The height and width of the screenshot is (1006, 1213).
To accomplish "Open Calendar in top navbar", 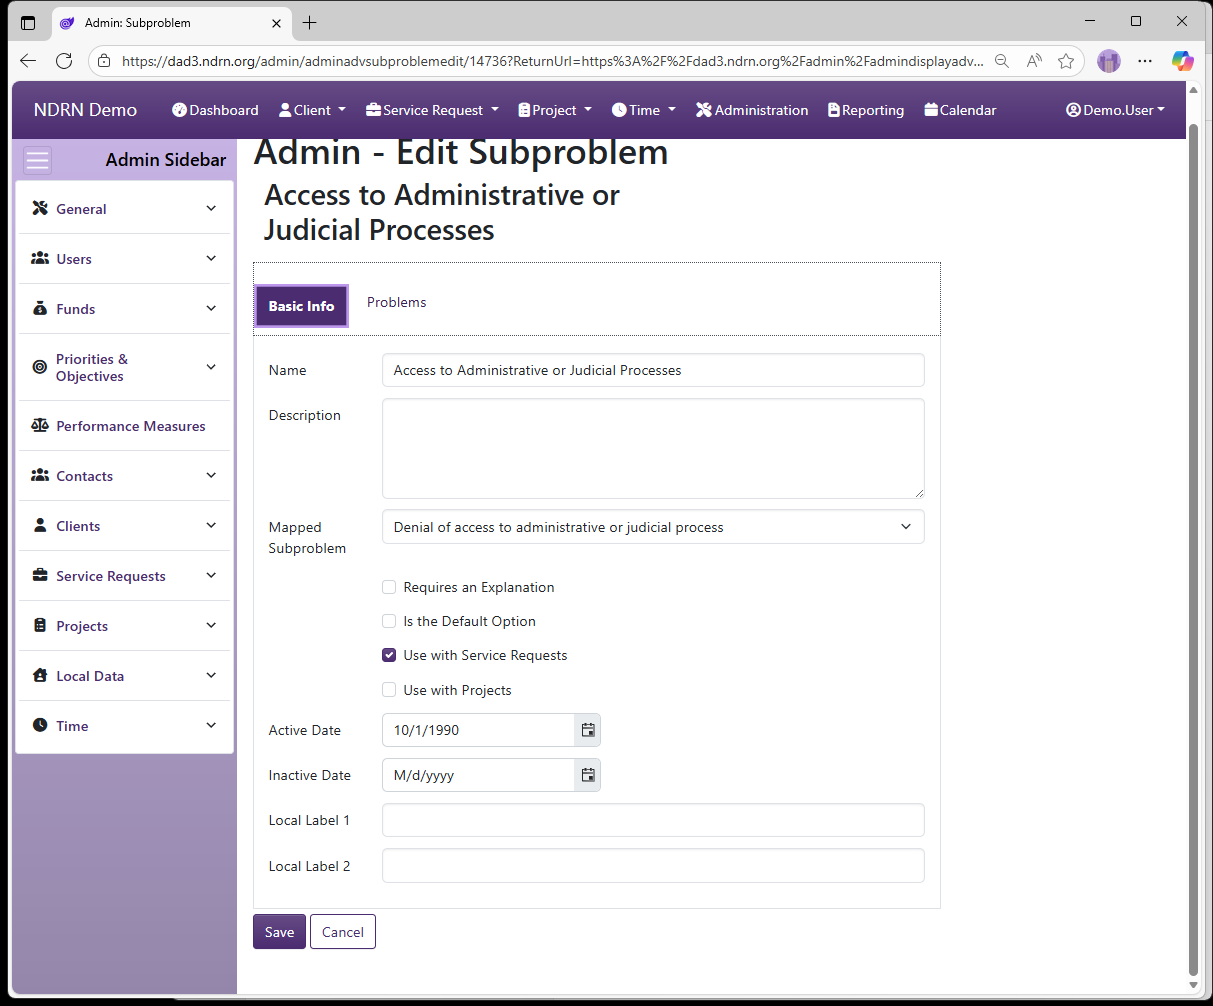I will point(960,110).
